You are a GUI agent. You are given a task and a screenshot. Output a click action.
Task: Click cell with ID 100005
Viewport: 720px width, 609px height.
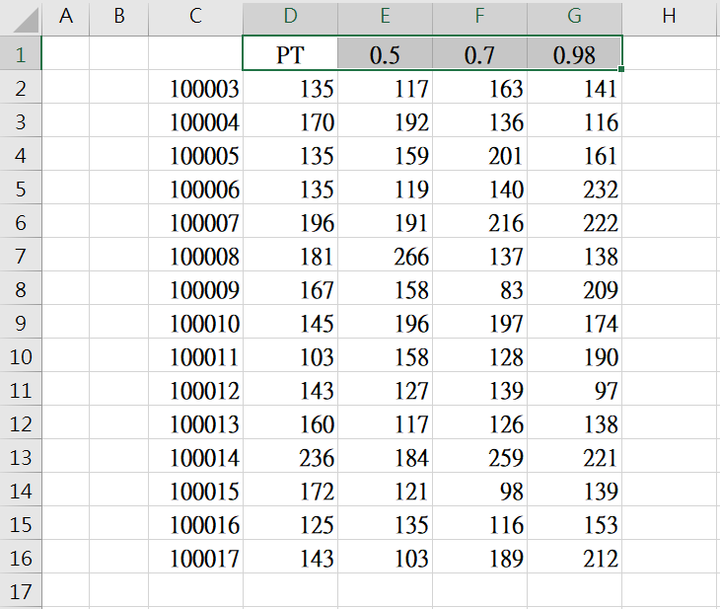point(196,154)
